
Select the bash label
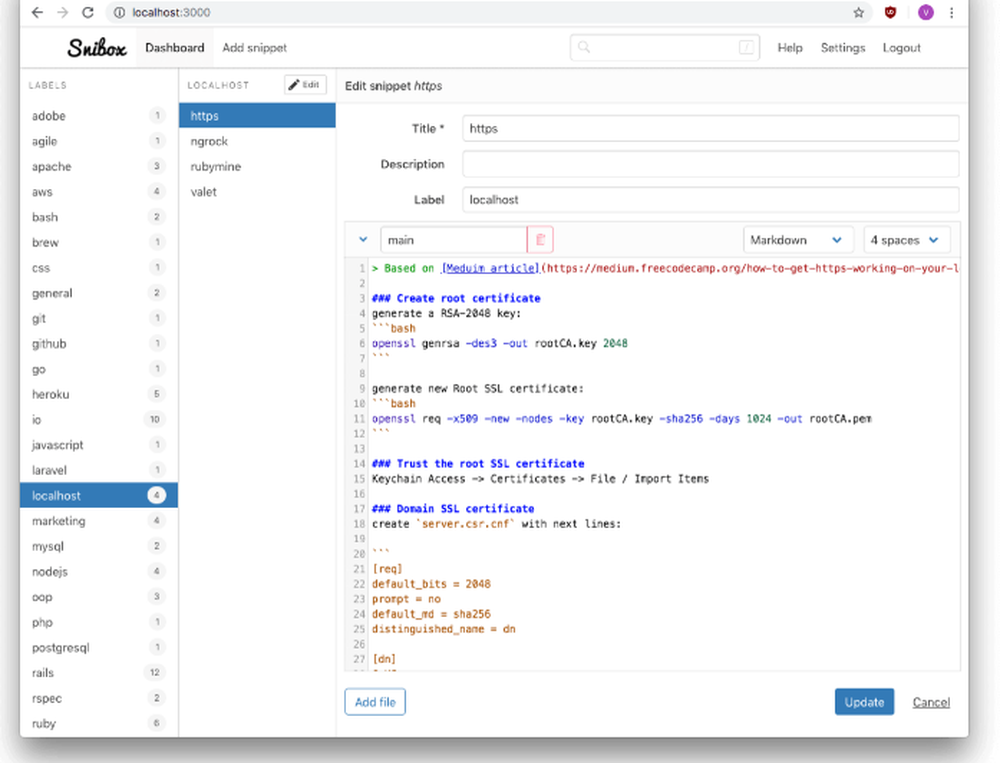[x=99, y=217]
